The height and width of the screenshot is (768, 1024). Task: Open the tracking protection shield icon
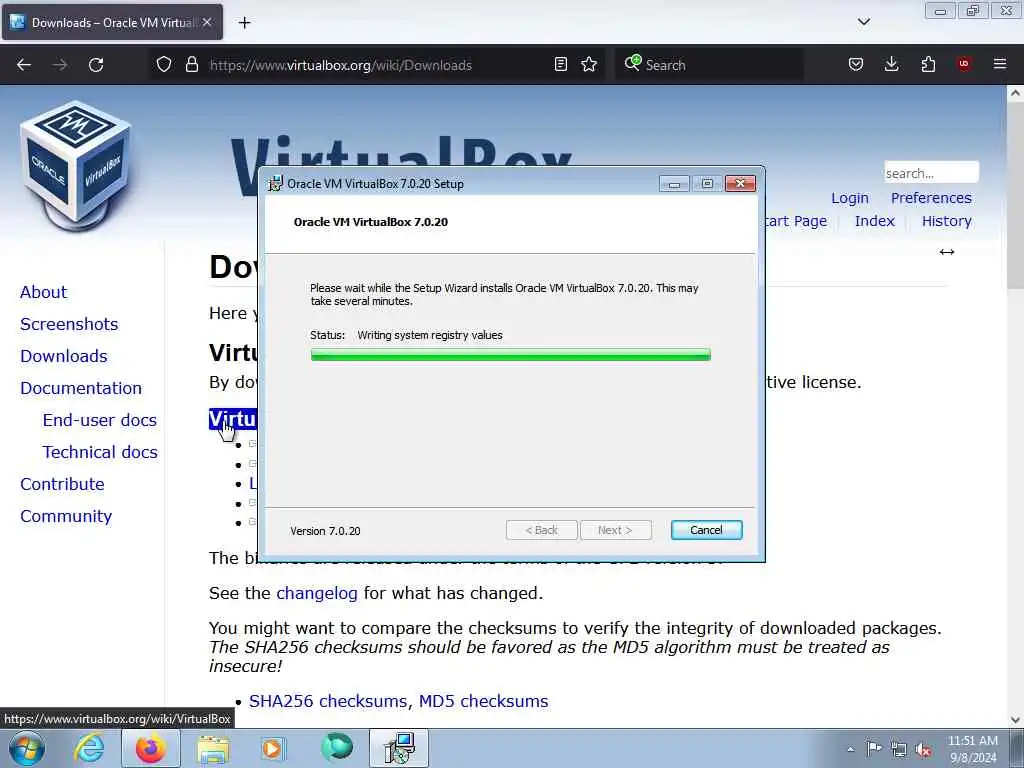(164, 65)
